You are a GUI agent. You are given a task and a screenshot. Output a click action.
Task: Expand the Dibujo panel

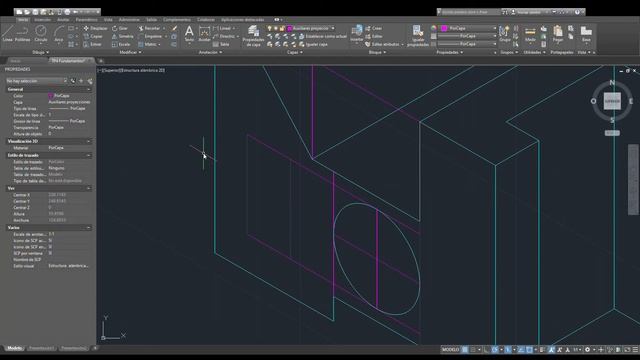tap(40, 52)
